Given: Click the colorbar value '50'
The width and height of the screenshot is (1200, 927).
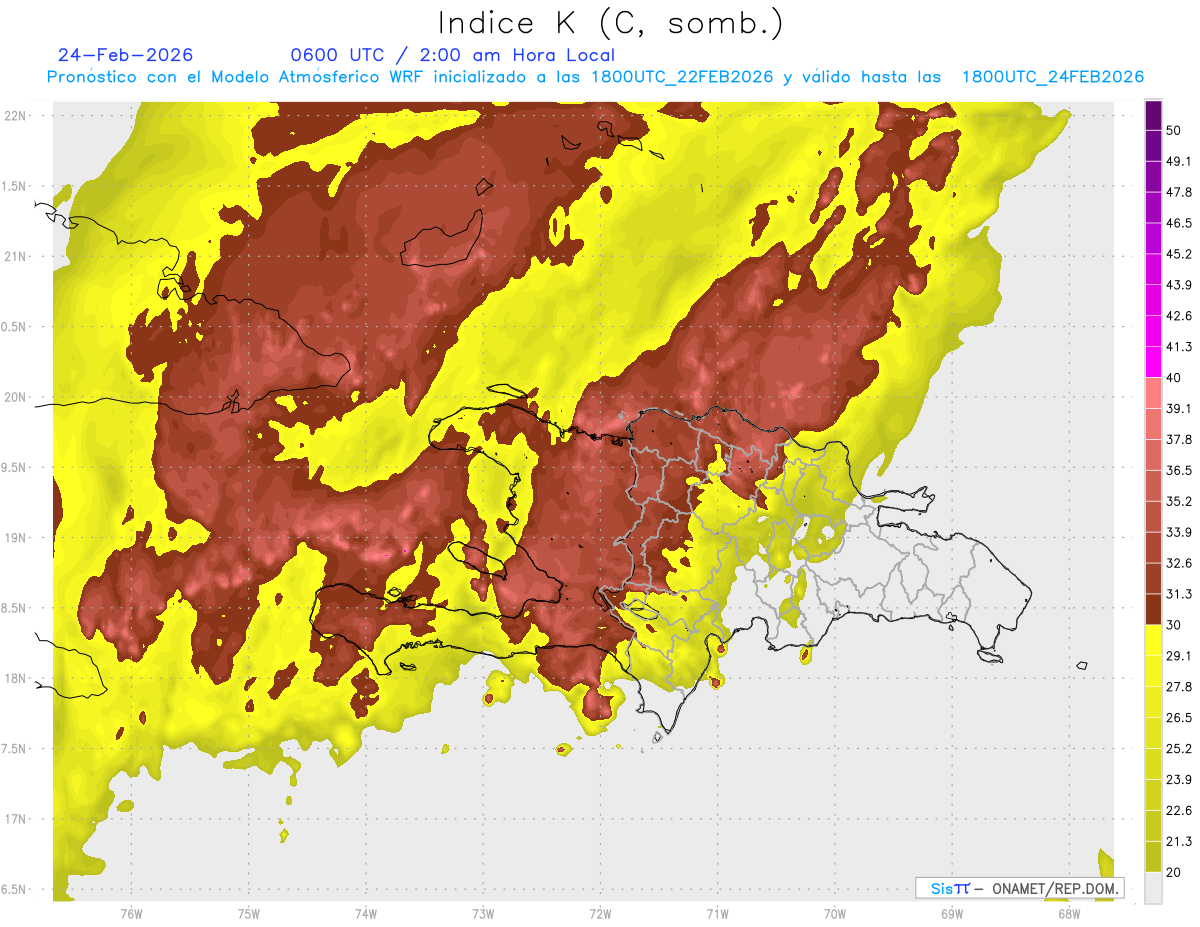Looking at the screenshot, I should pyautogui.click(x=1175, y=131).
